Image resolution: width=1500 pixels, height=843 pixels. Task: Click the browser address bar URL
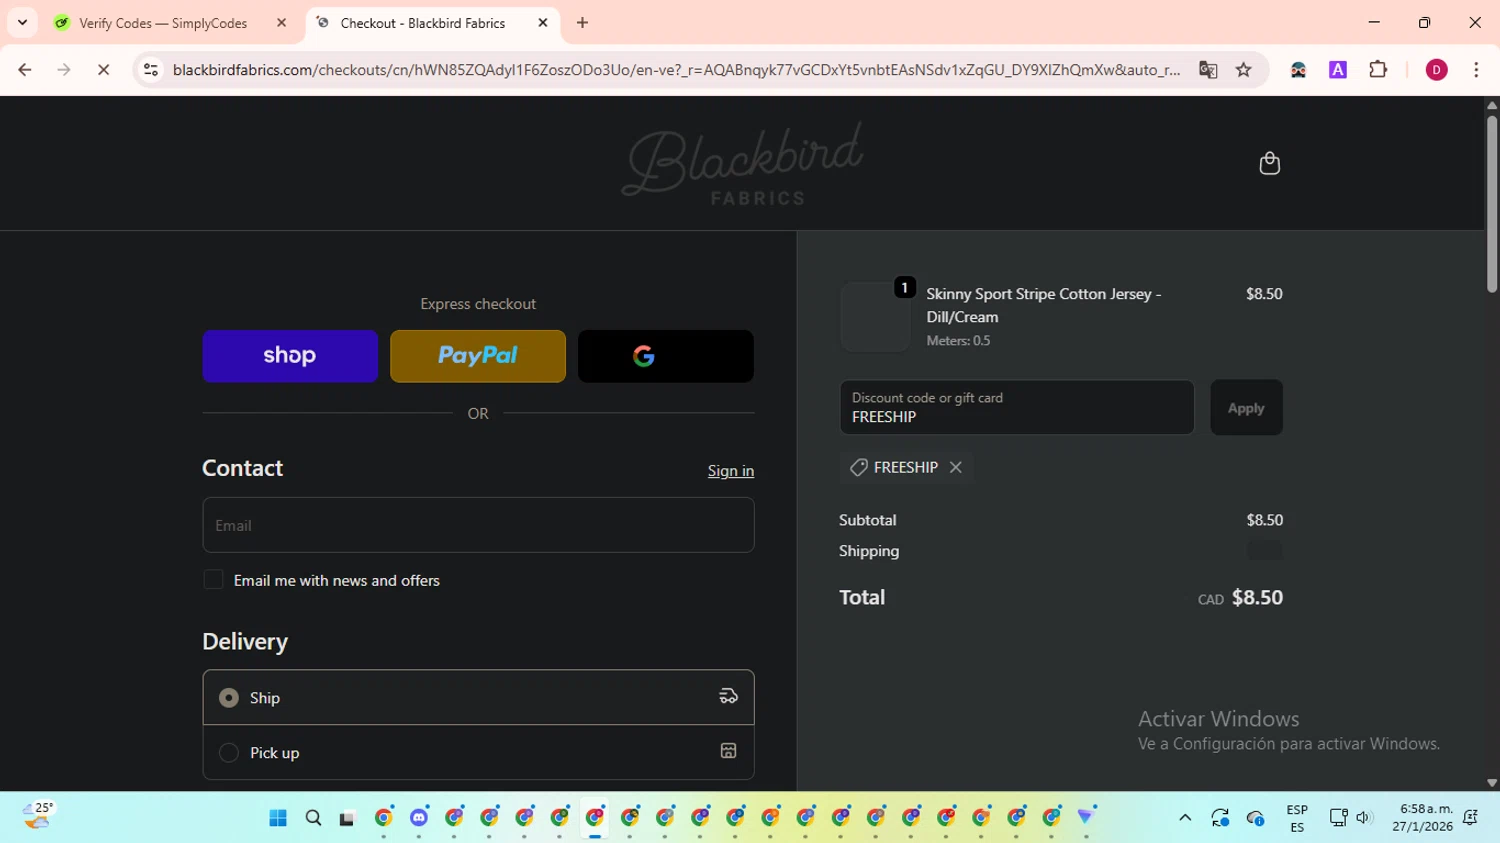pos(676,69)
